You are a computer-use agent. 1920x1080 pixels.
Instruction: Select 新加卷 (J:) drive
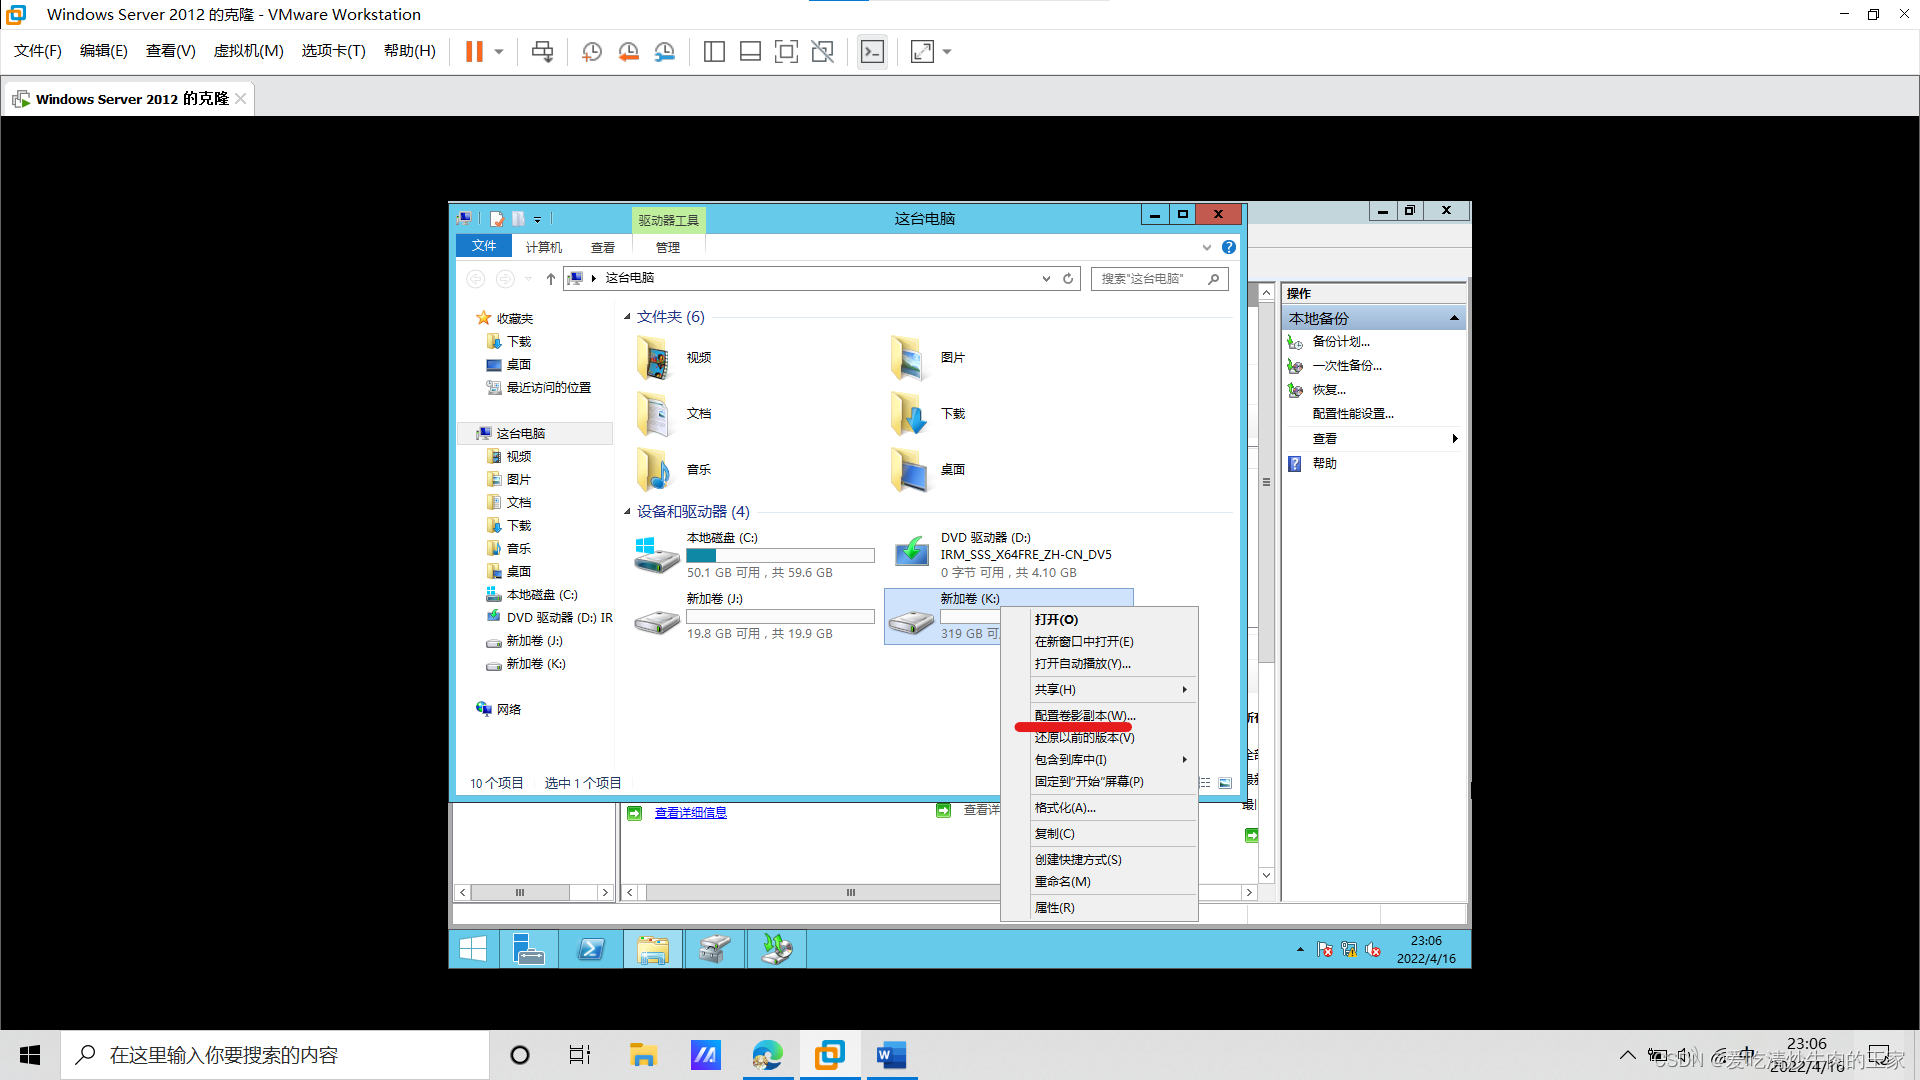click(755, 616)
